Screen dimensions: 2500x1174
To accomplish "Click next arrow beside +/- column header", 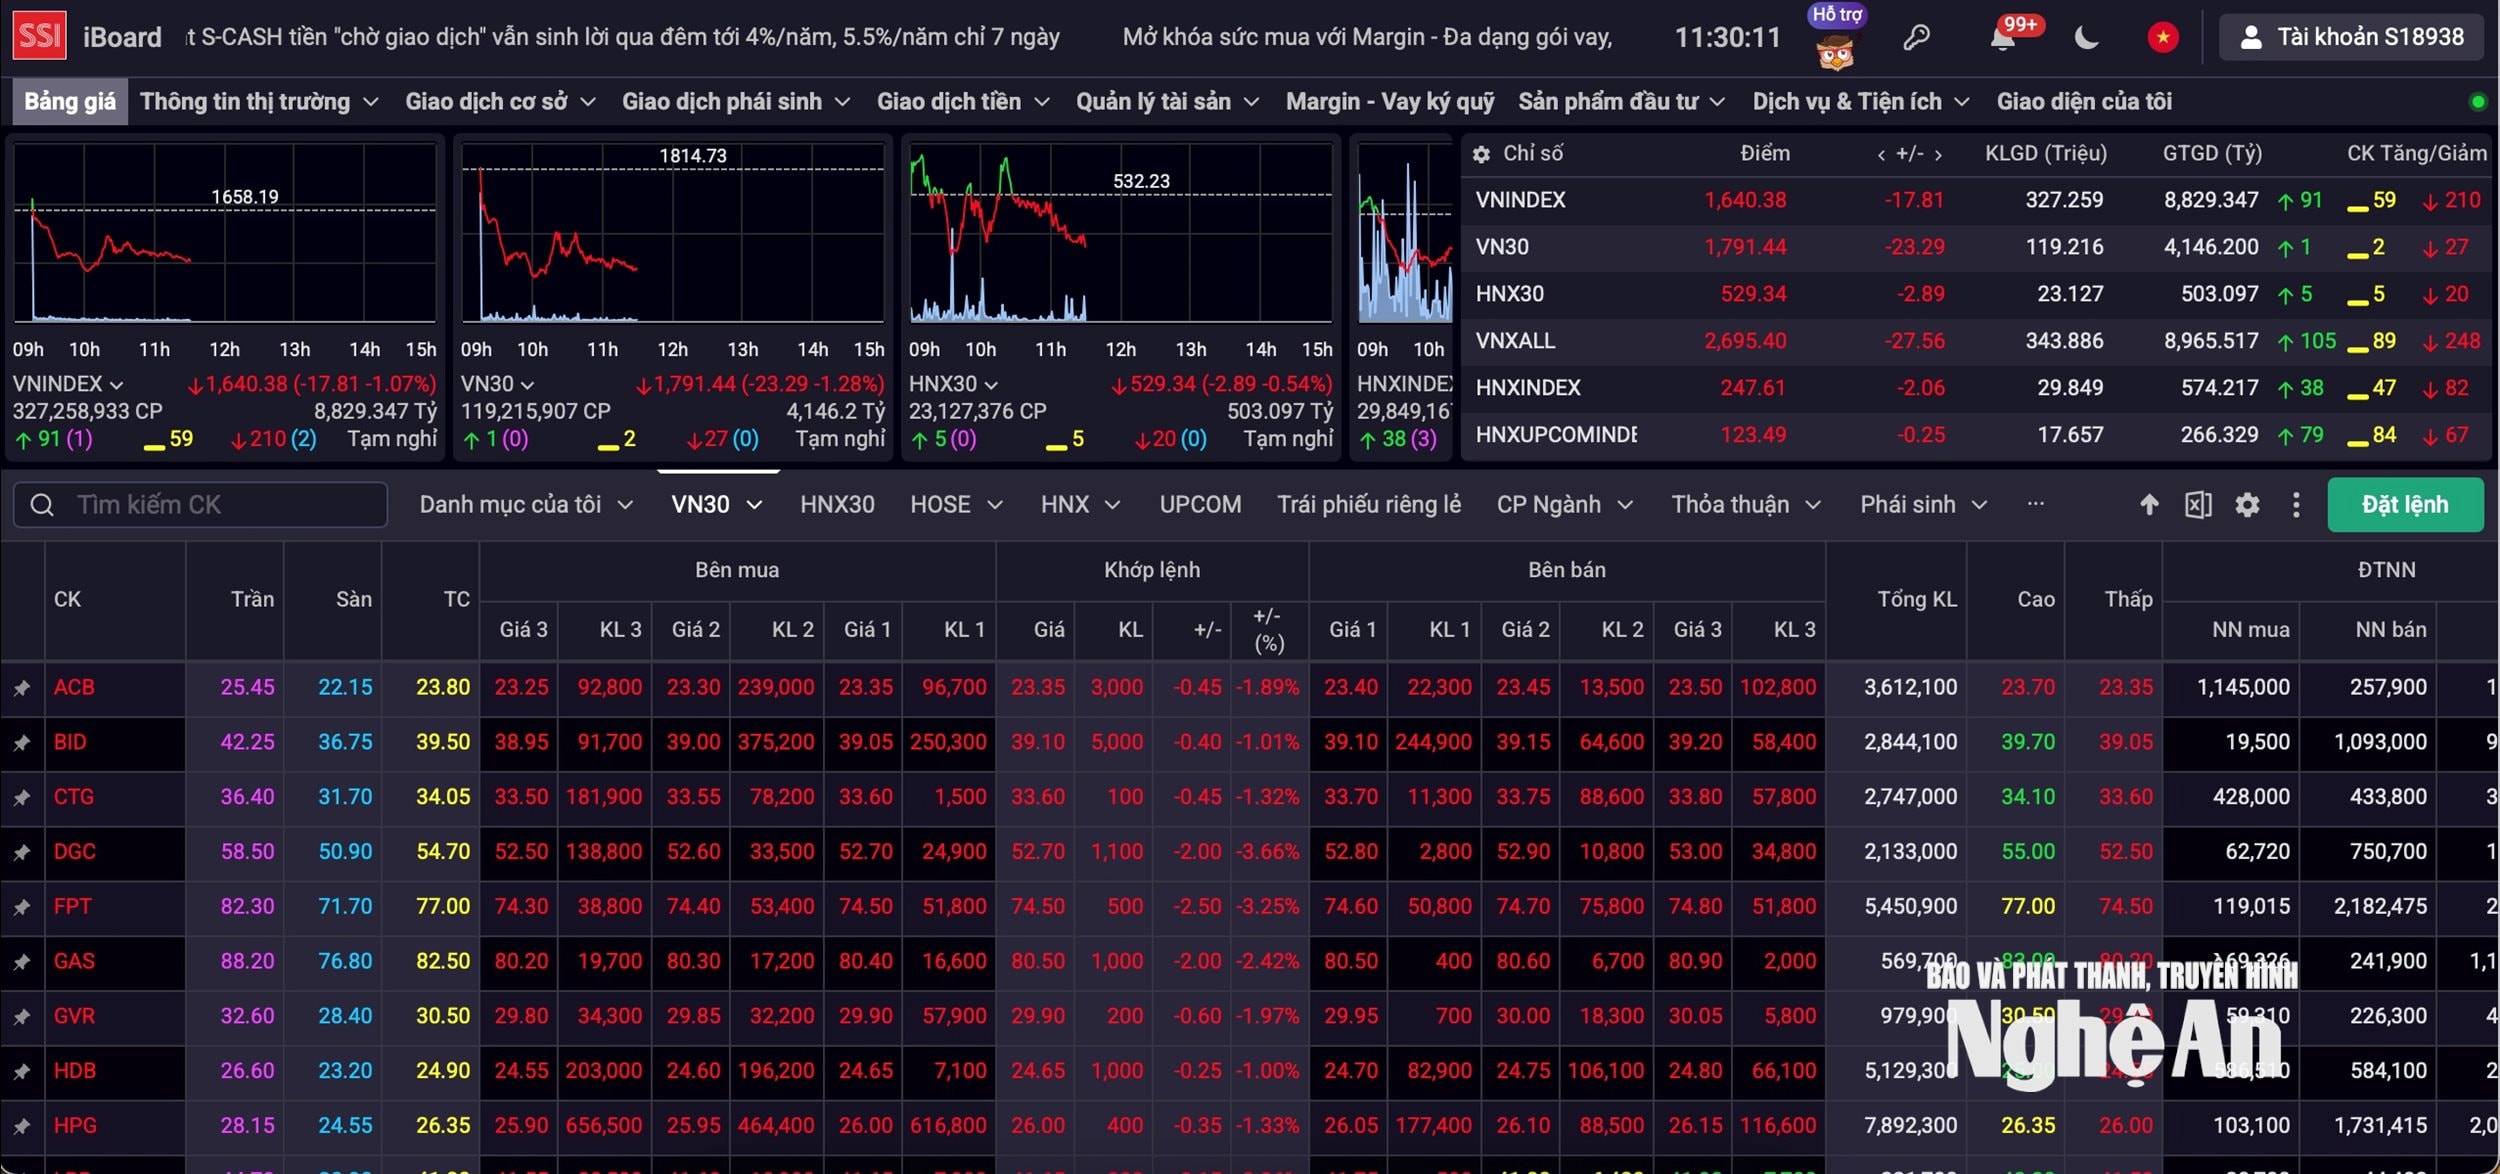I will point(1938,155).
